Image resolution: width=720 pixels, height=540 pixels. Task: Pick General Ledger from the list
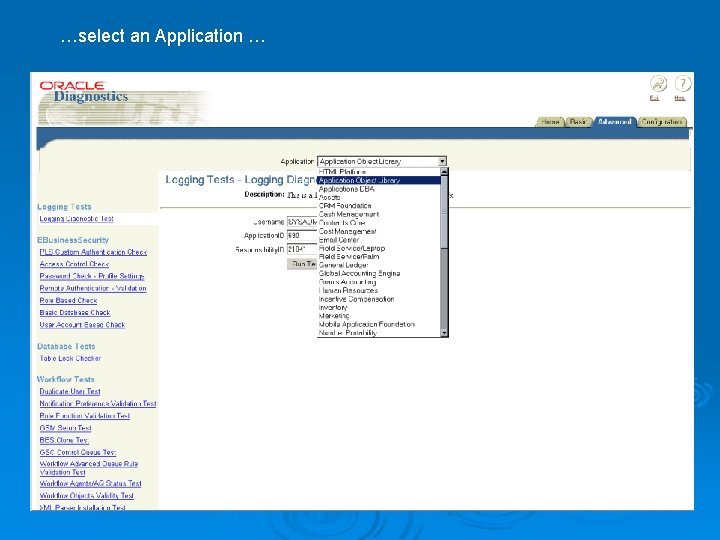379,265
